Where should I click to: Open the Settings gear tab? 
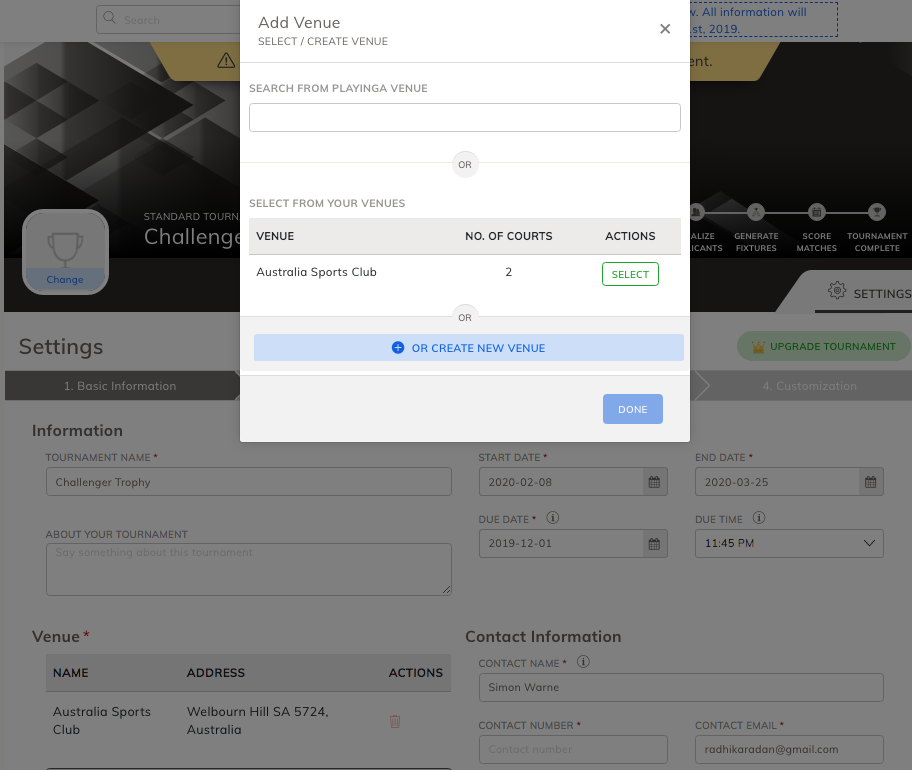[x=837, y=290]
